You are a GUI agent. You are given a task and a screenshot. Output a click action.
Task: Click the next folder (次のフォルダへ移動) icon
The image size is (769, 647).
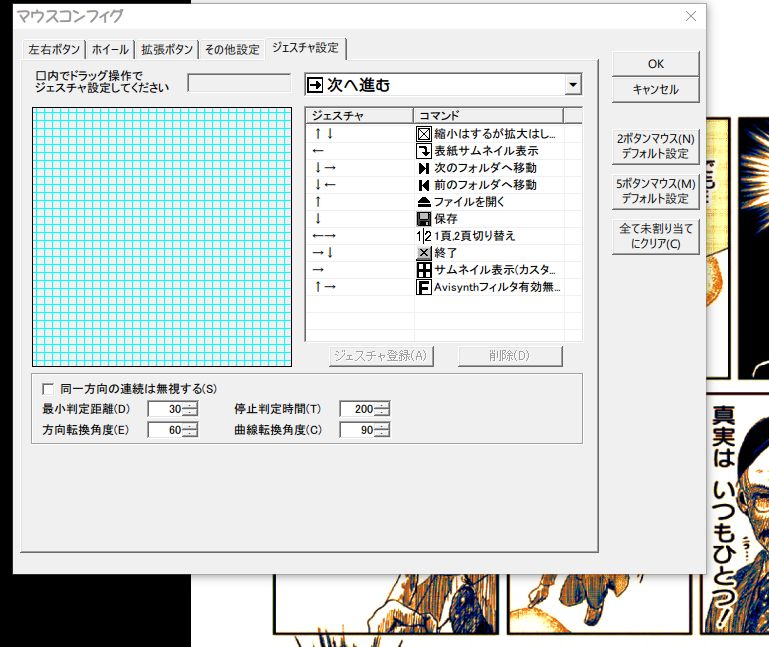pyautogui.click(x=424, y=168)
